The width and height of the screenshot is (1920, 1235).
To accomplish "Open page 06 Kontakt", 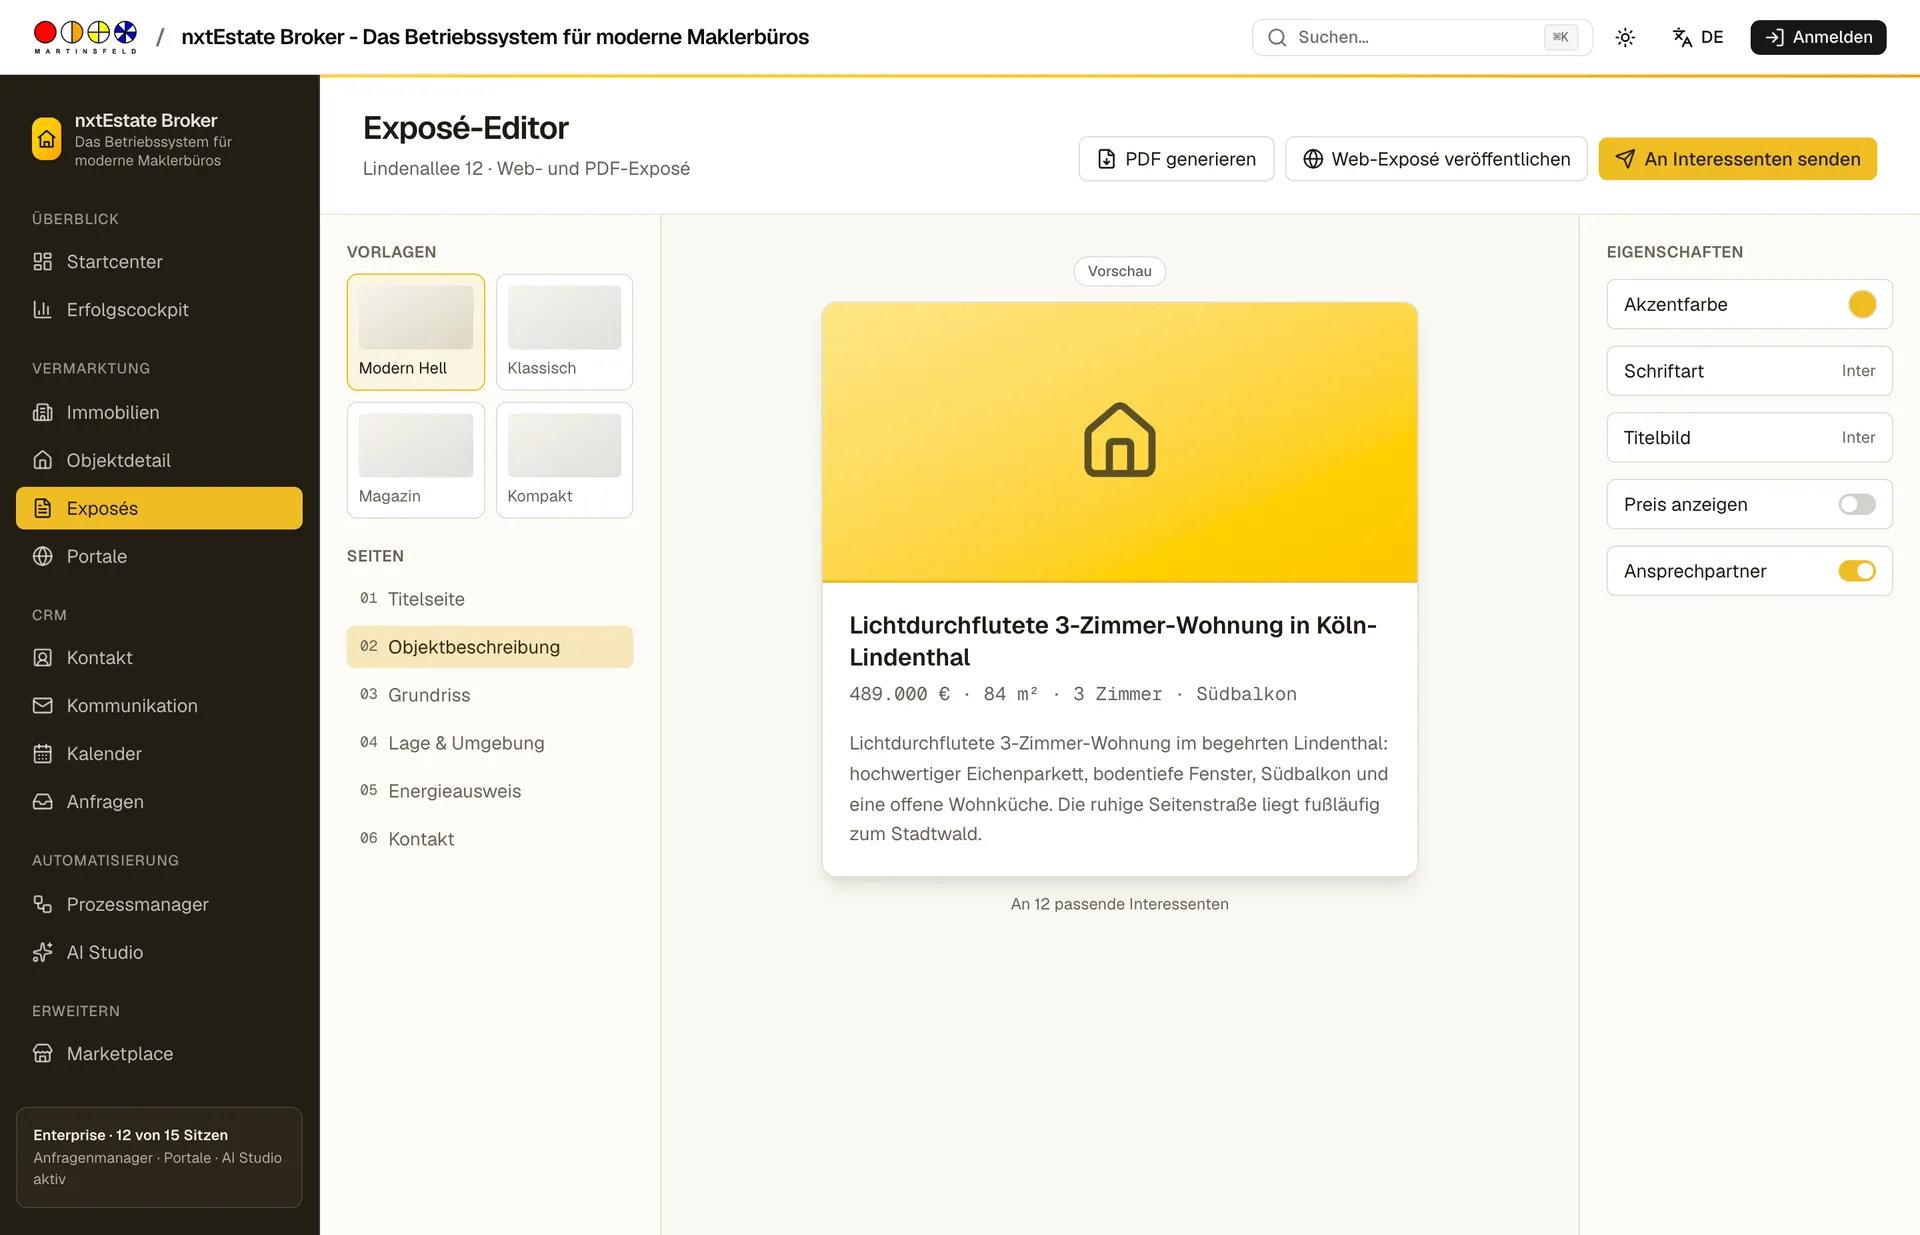I will click(490, 839).
